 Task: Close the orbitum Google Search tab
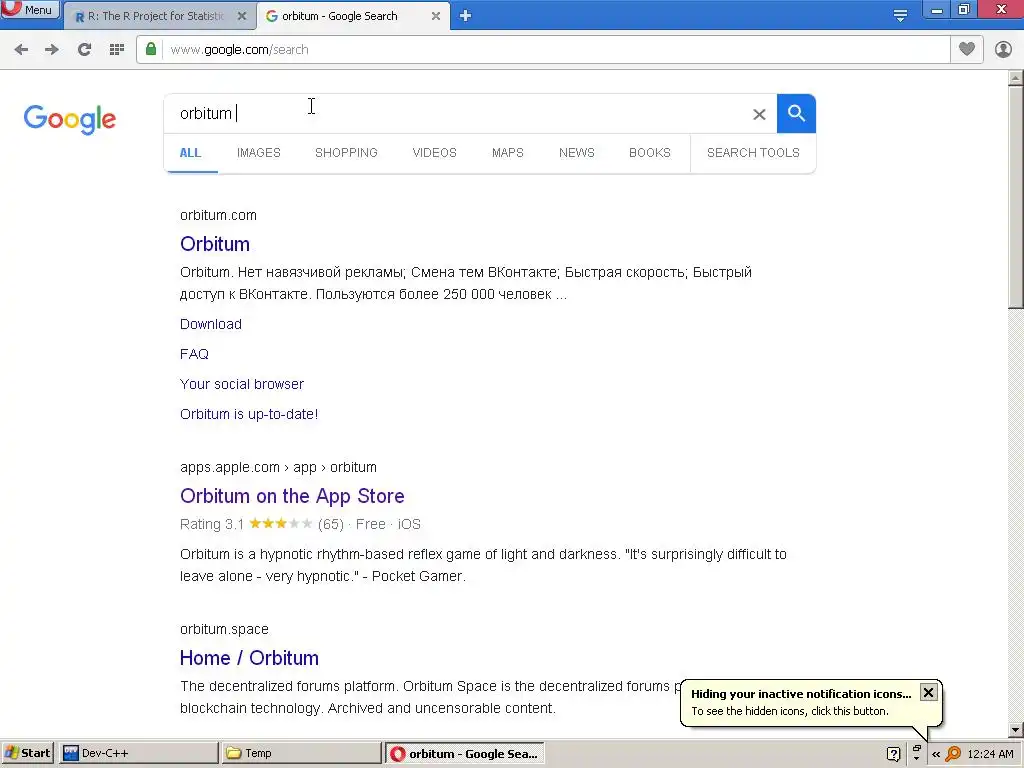pyautogui.click(x=436, y=16)
